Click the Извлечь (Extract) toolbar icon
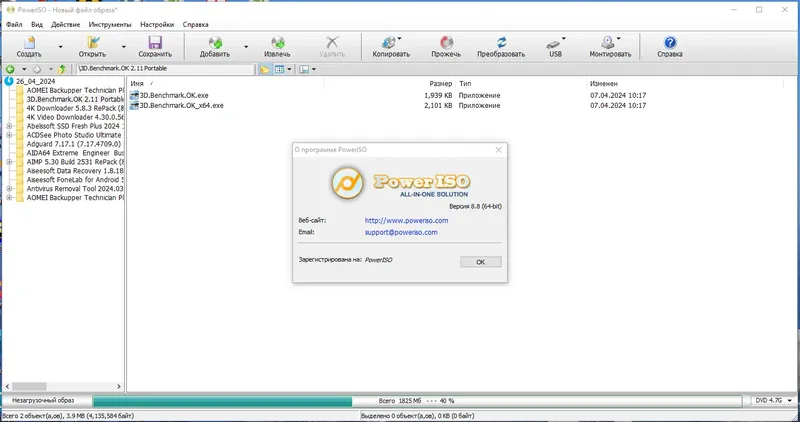 pos(277,43)
